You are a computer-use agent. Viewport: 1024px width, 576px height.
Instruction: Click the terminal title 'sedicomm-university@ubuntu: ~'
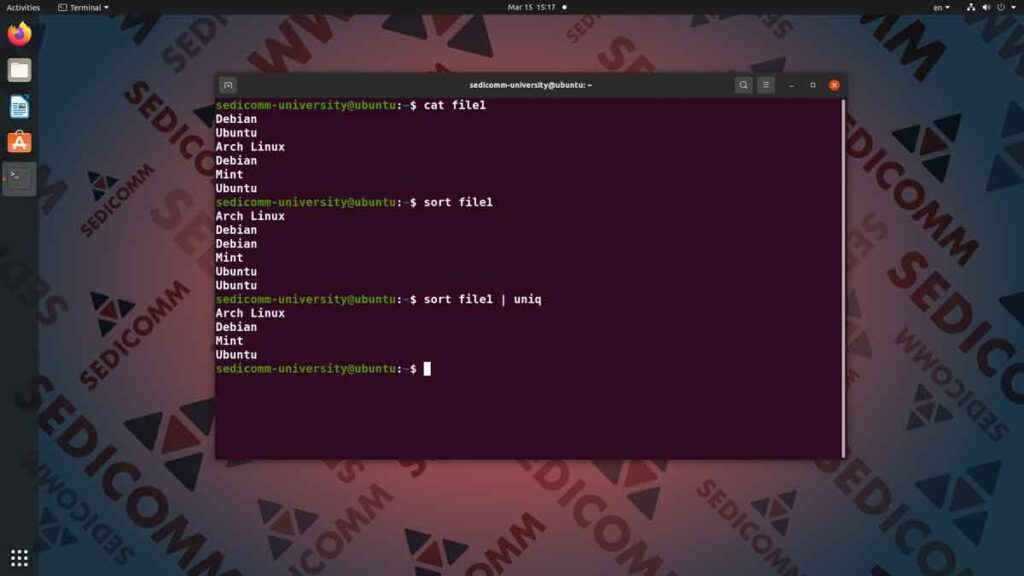coord(530,85)
